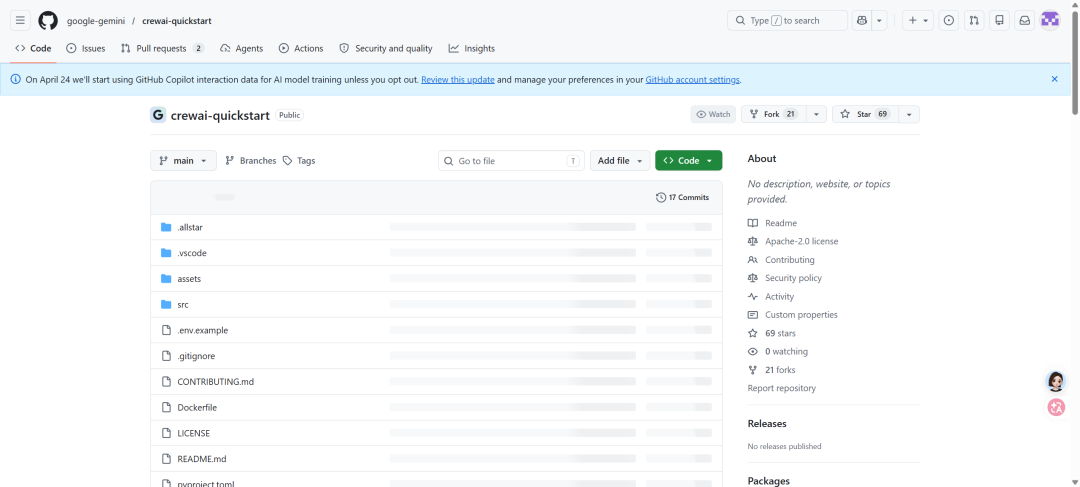Open the Review this update link
The height and width of the screenshot is (487, 1080).
click(458, 80)
